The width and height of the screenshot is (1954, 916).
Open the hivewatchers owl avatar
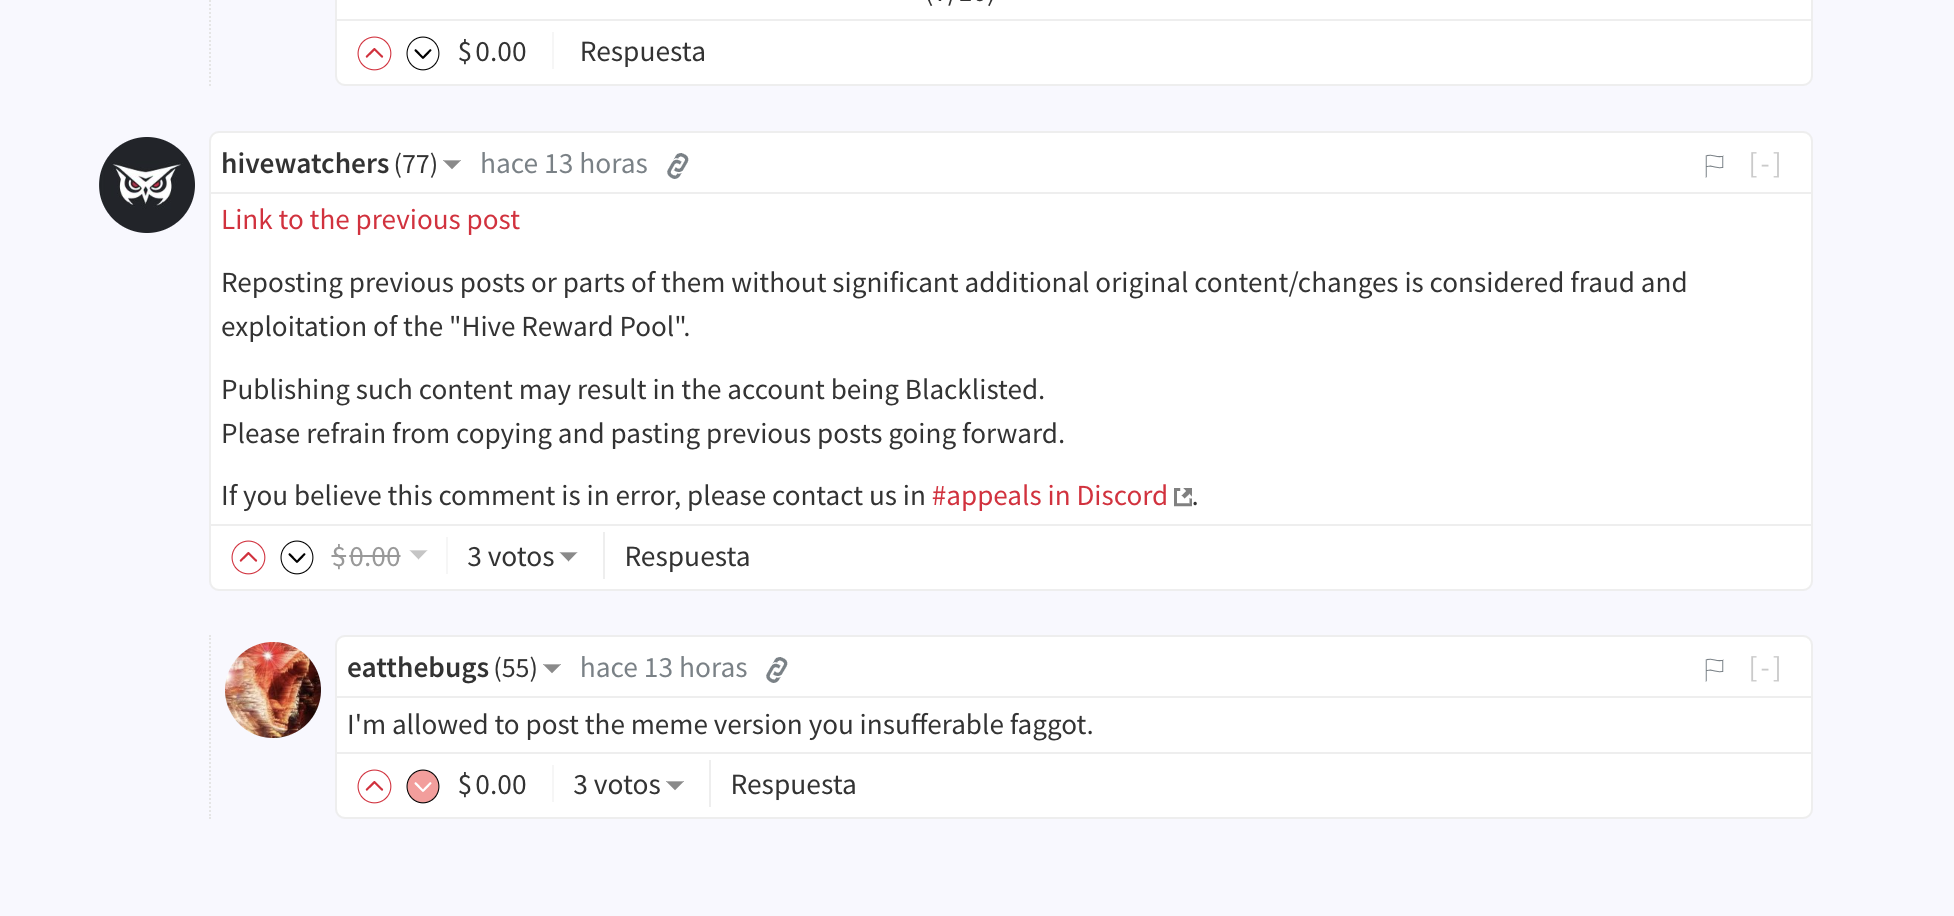click(147, 185)
